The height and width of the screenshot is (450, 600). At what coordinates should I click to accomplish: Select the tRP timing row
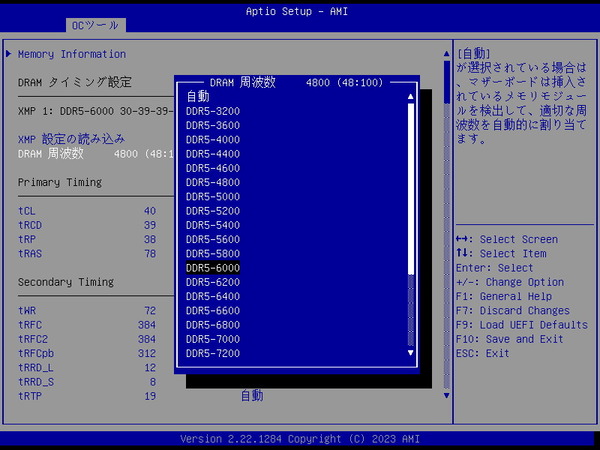(87, 239)
